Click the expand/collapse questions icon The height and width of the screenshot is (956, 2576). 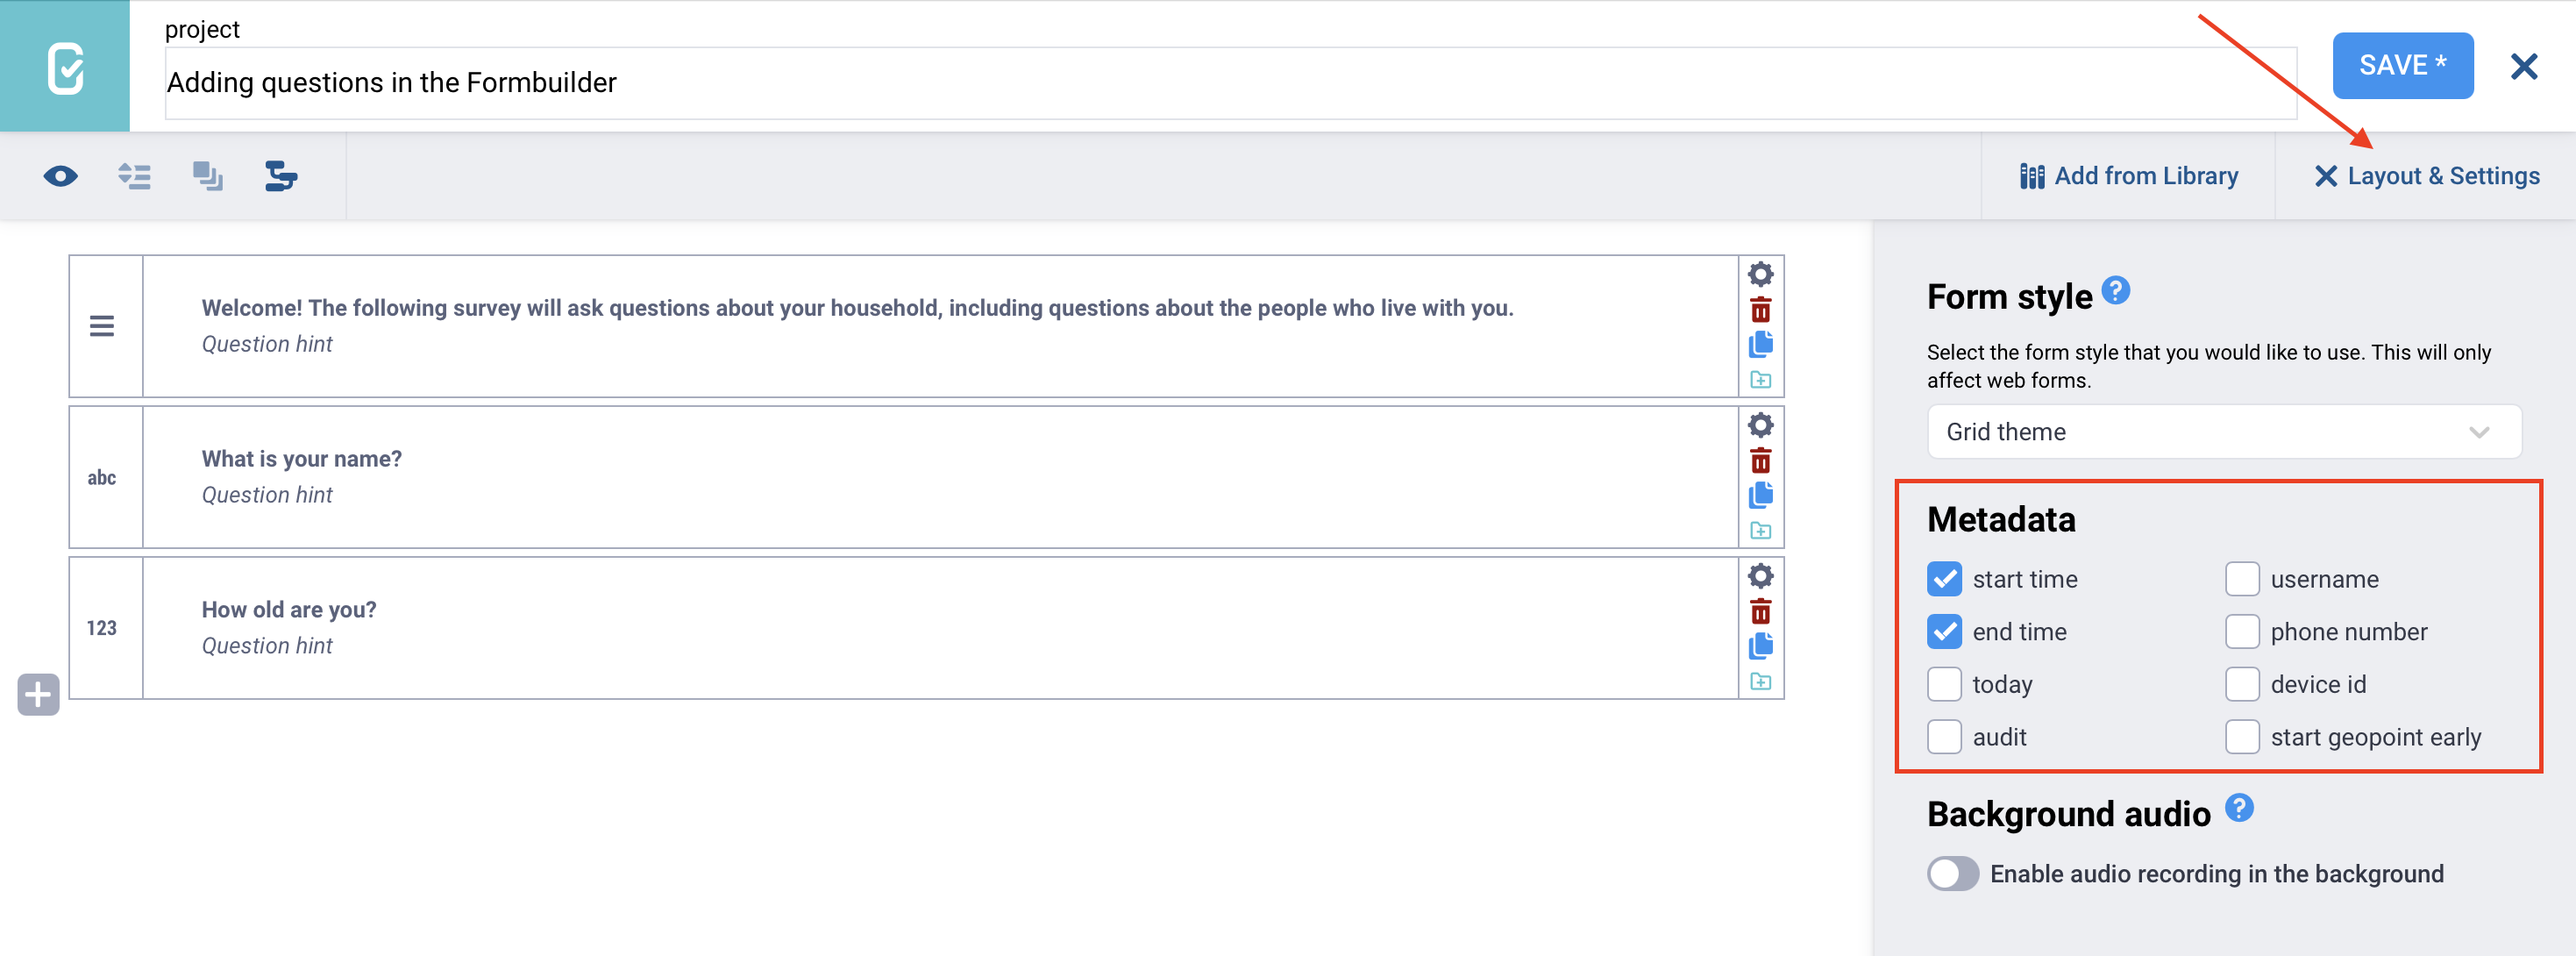click(x=134, y=177)
